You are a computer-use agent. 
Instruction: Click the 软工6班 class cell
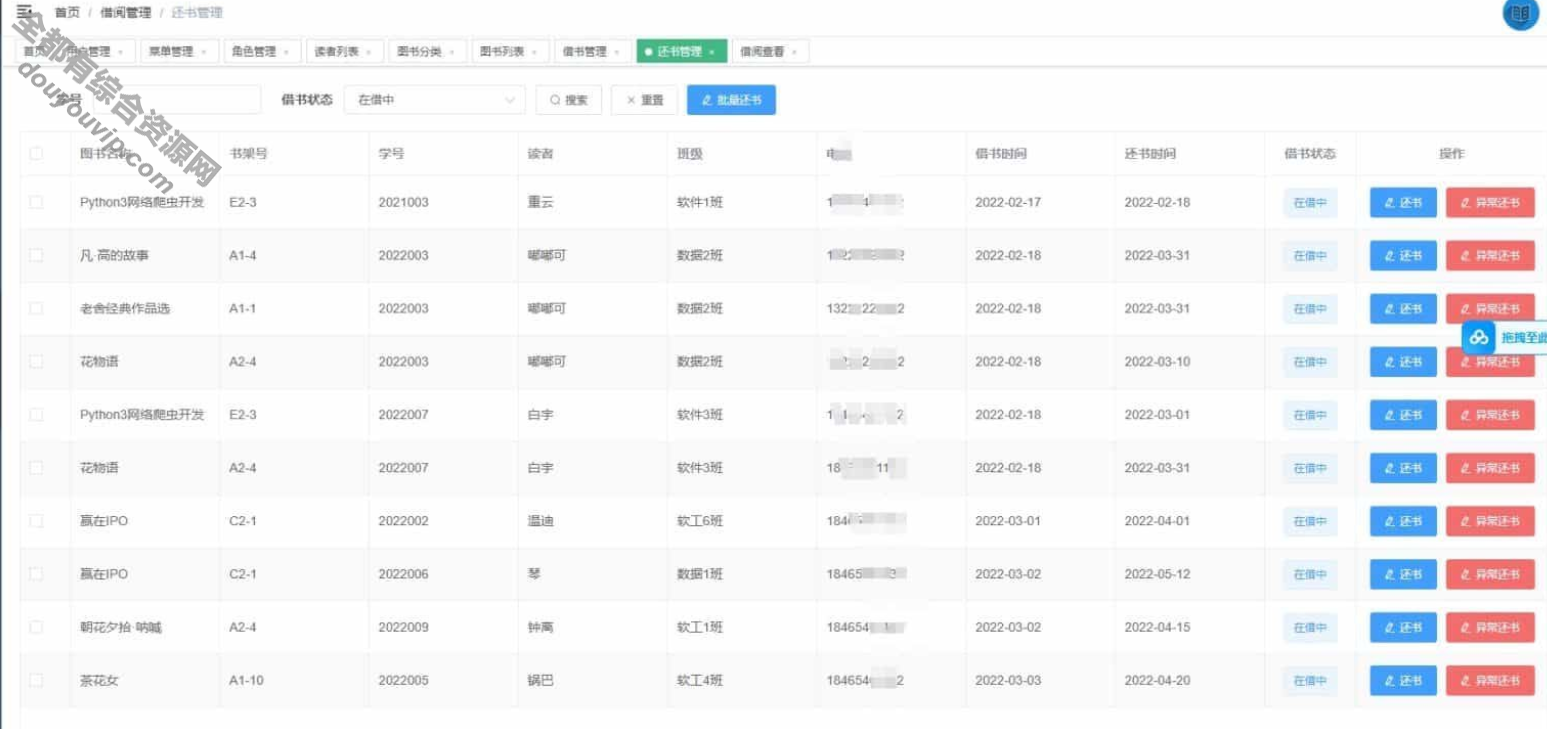click(700, 521)
